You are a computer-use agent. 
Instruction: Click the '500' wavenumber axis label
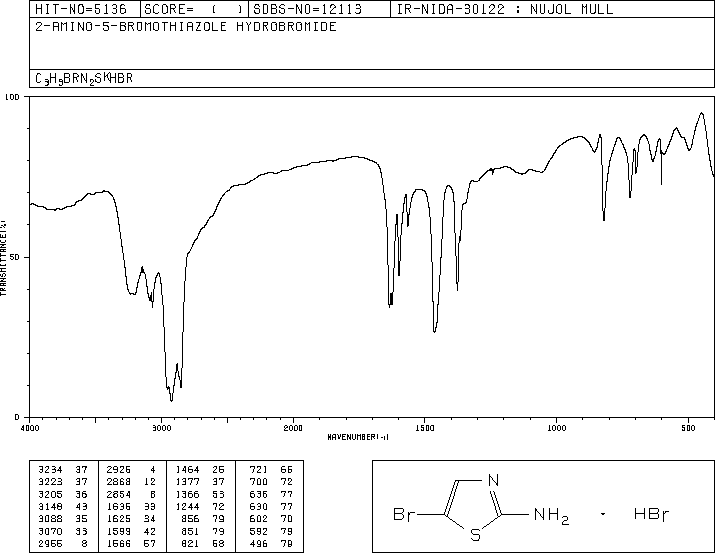pyautogui.click(x=689, y=428)
